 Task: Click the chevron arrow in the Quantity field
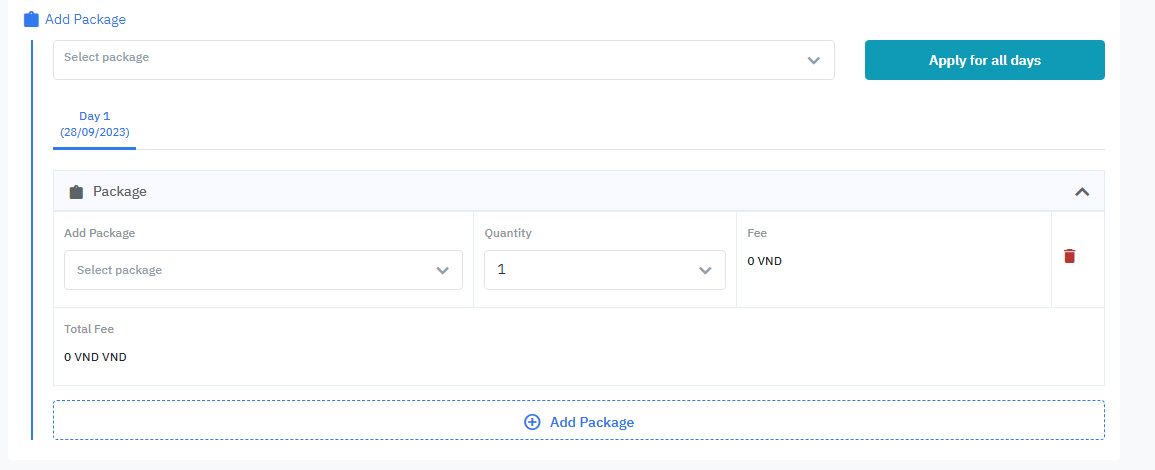(x=705, y=270)
